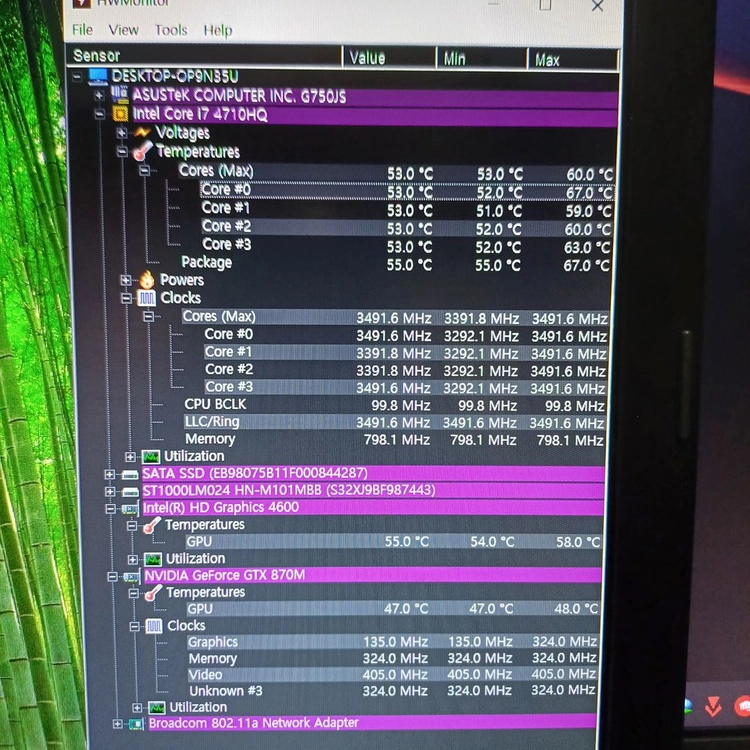The height and width of the screenshot is (750, 750).
Task: Collapse Cores (Max) under CPU Clocks
Action: [148, 316]
